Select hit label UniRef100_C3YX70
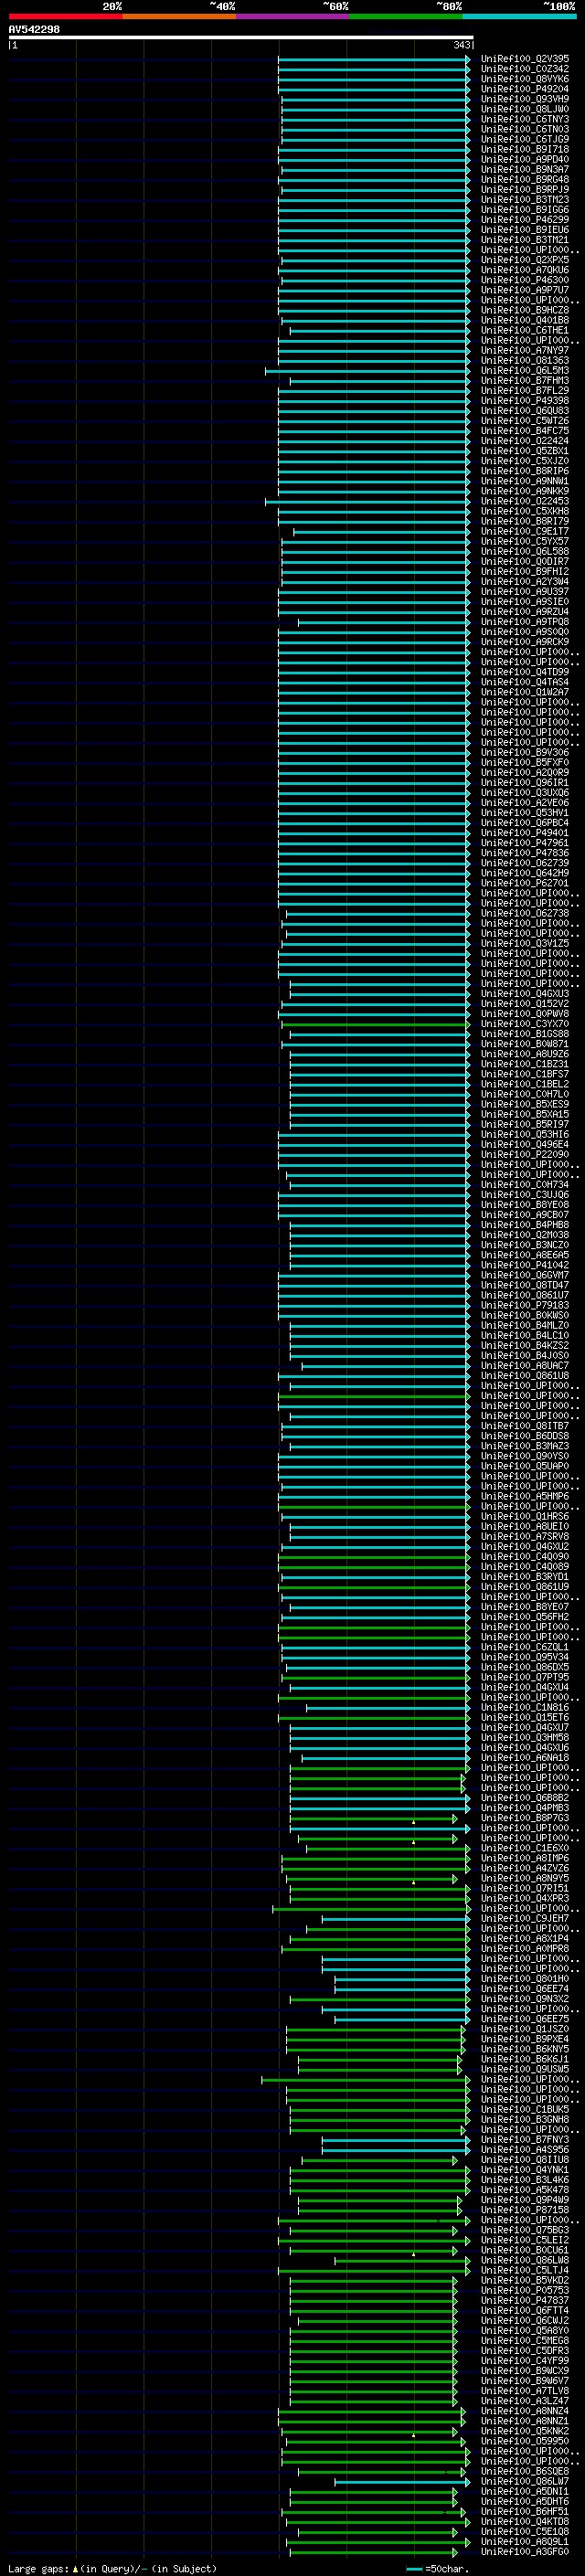The image size is (585, 2576). (525, 1024)
